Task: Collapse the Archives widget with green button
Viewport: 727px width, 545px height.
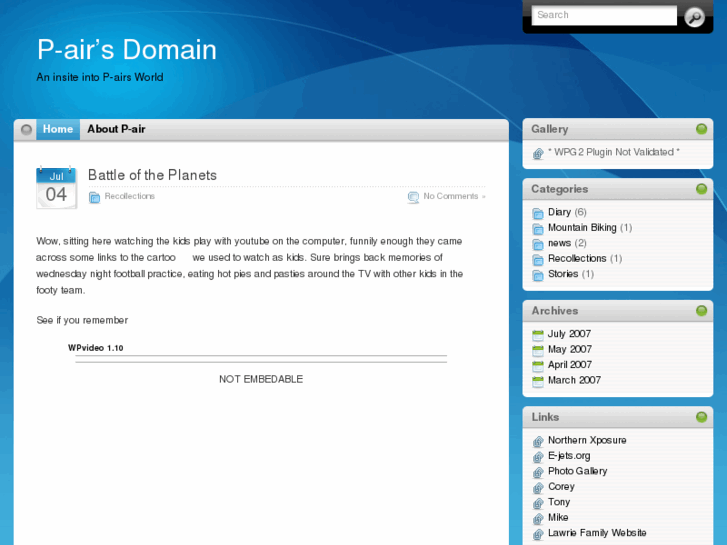Action: (x=701, y=311)
